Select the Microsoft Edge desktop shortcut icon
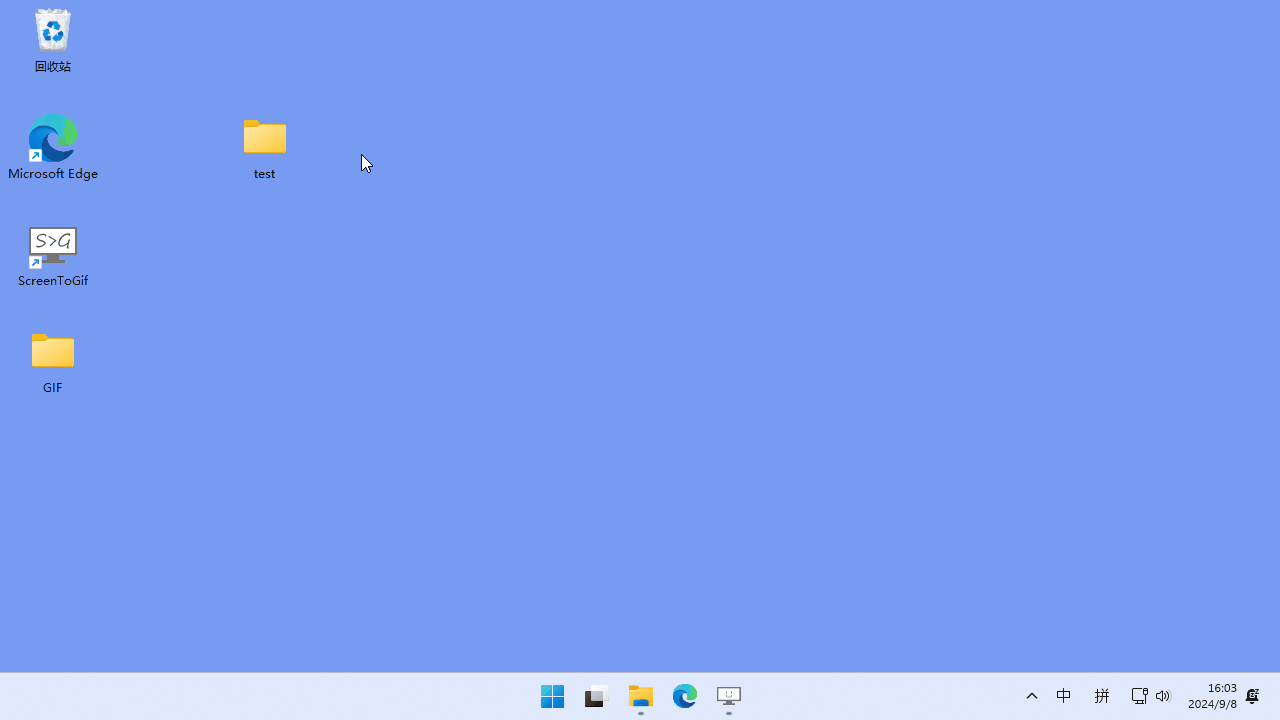The height and width of the screenshot is (720, 1280). click(53, 138)
